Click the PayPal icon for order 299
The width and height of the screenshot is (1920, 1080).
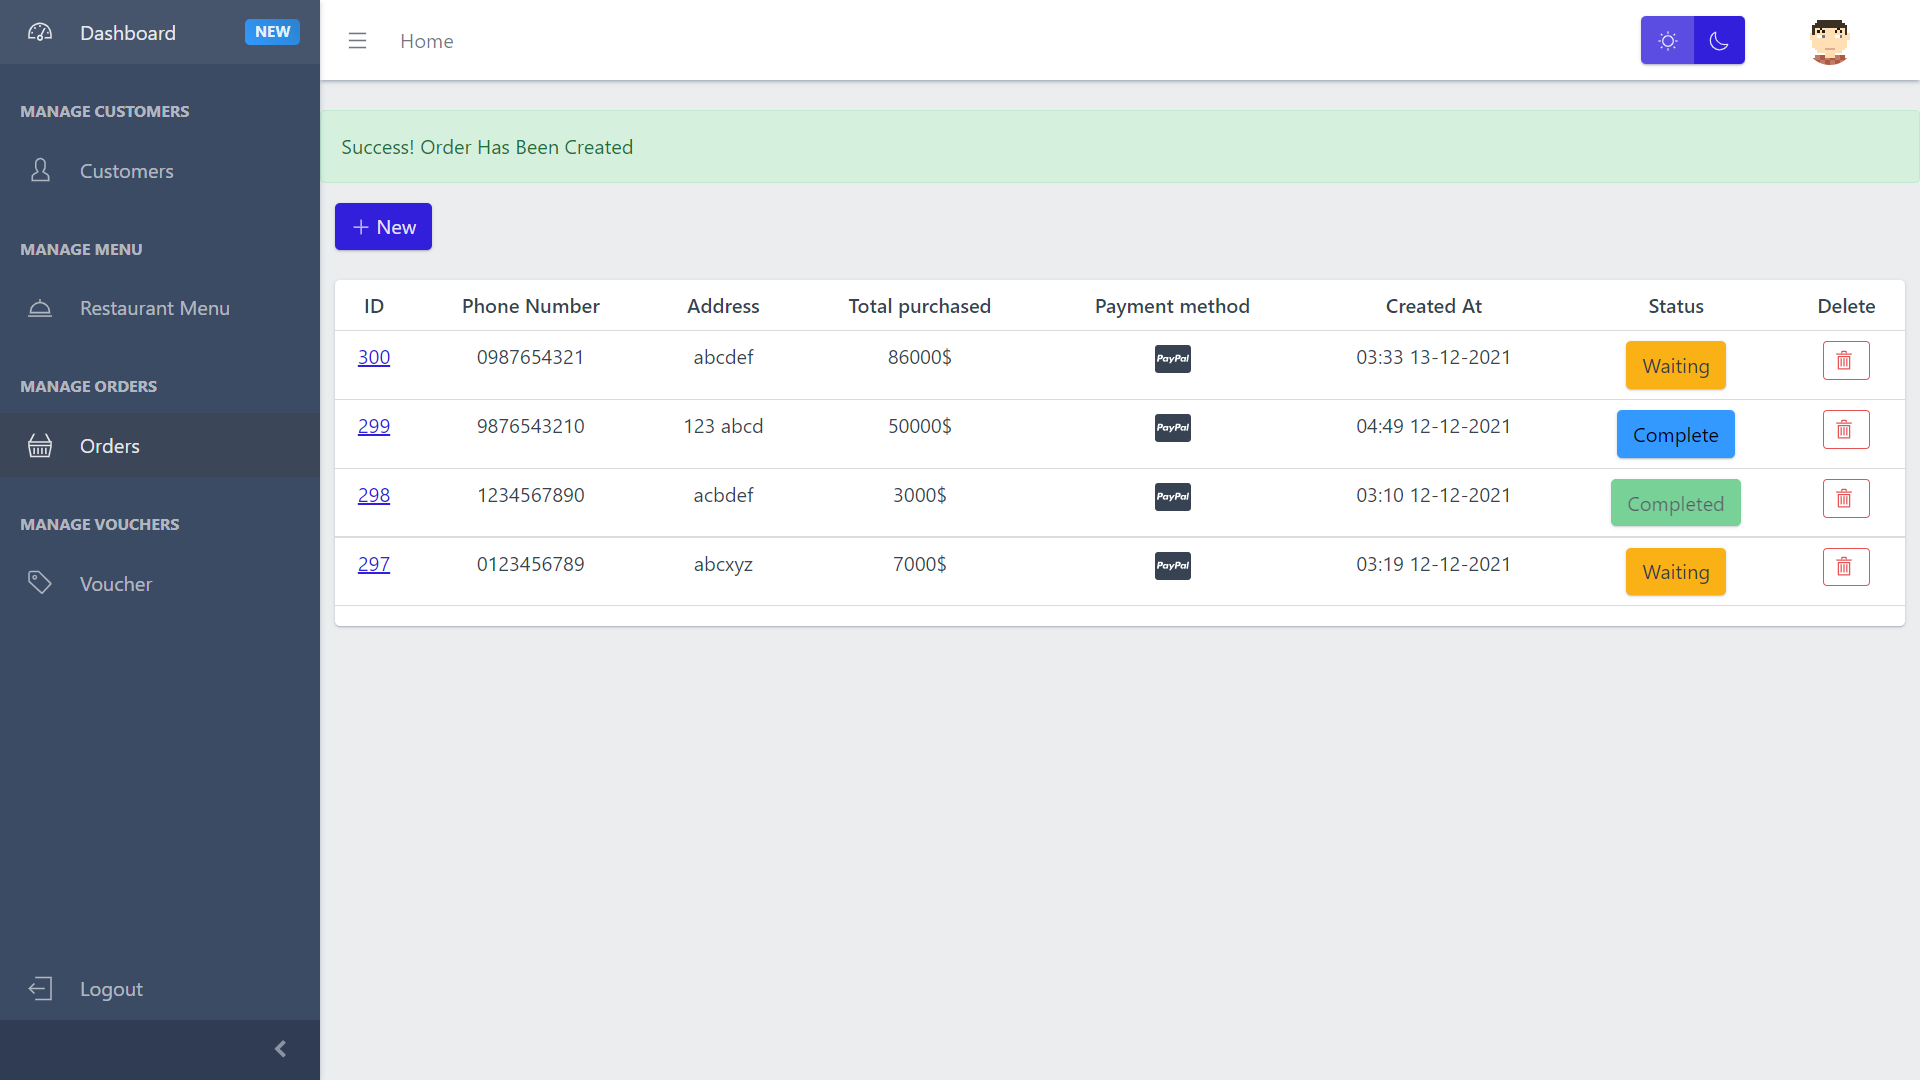tap(1172, 427)
